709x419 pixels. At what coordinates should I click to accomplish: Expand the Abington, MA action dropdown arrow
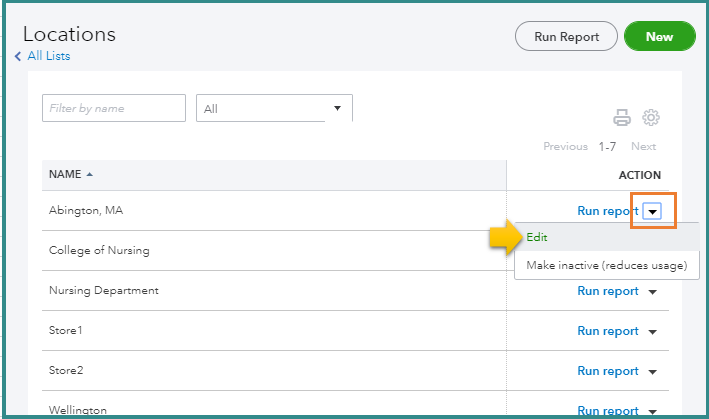653,212
